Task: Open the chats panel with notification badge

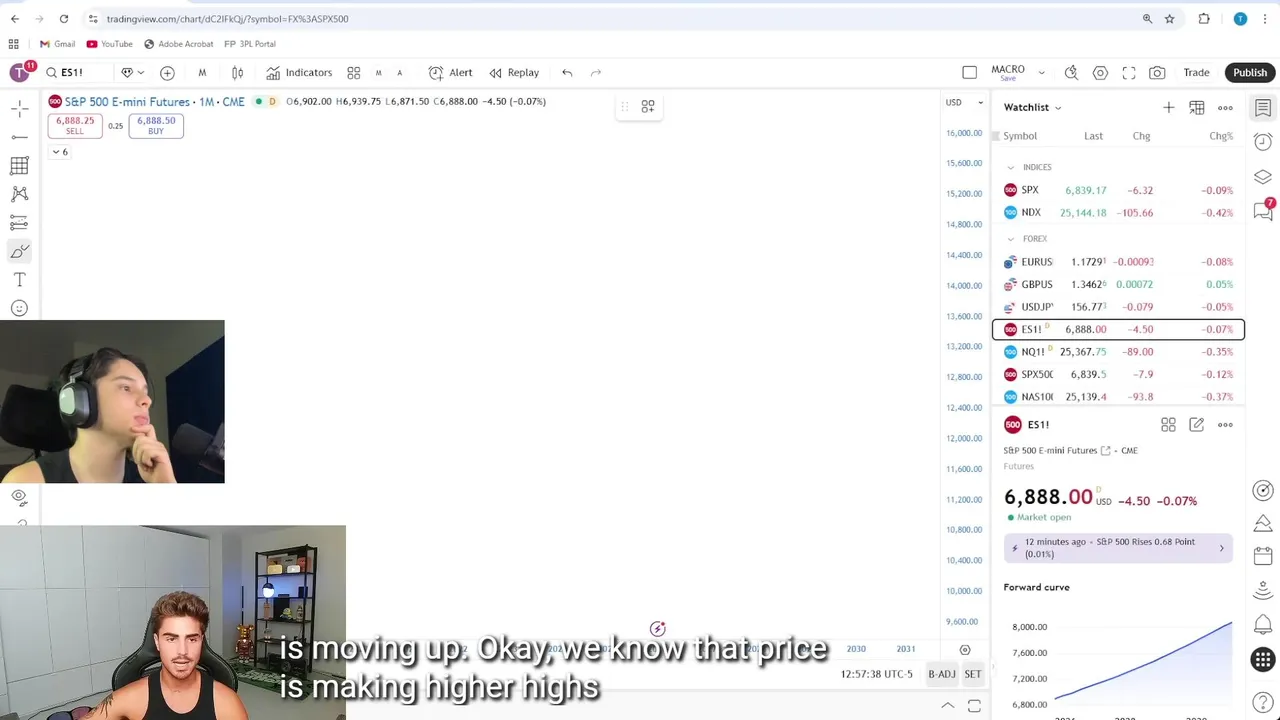Action: tap(1263, 210)
